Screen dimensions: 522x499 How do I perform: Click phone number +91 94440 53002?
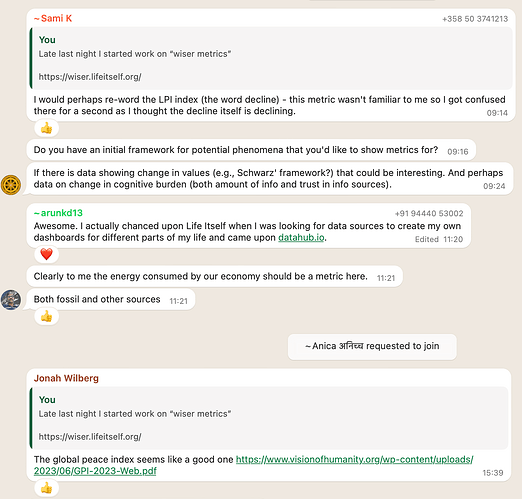click(x=429, y=213)
